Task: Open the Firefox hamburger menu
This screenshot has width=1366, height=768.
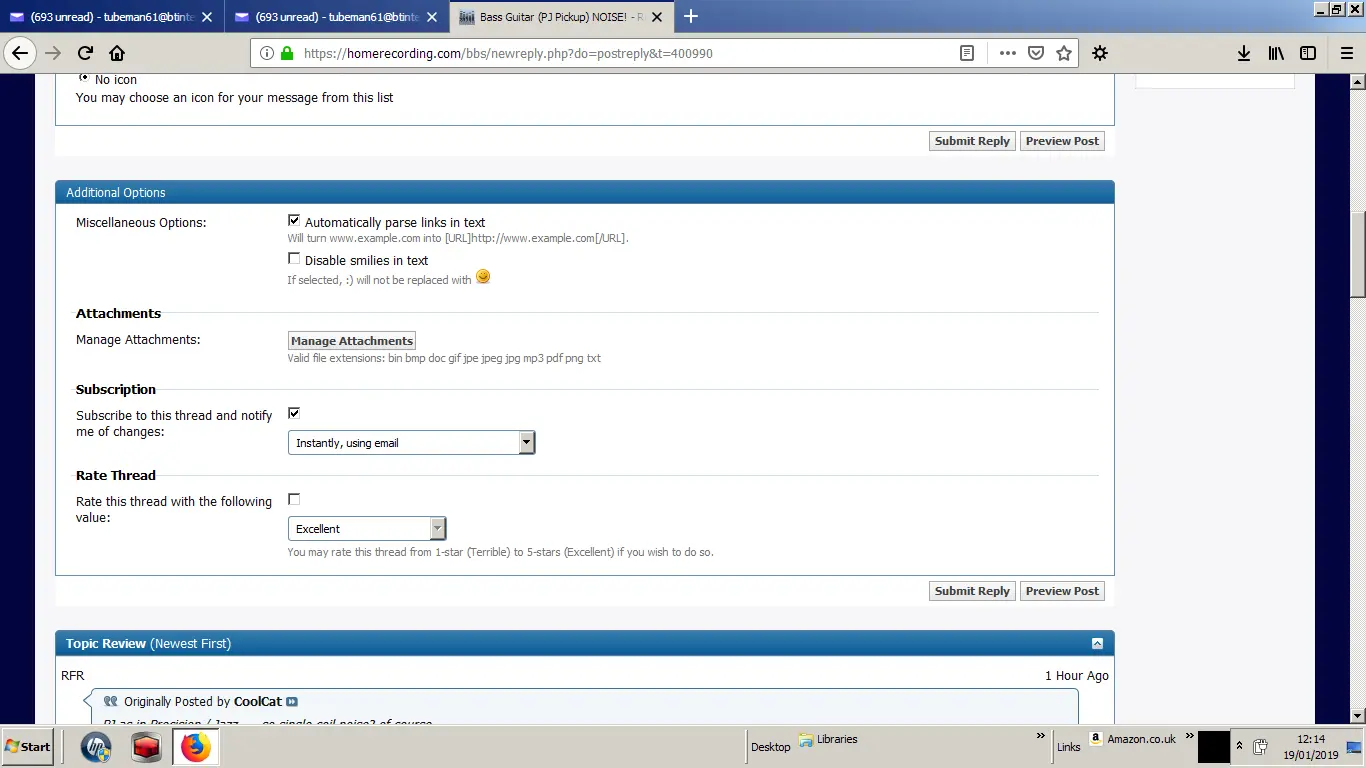Action: coord(1347,54)
